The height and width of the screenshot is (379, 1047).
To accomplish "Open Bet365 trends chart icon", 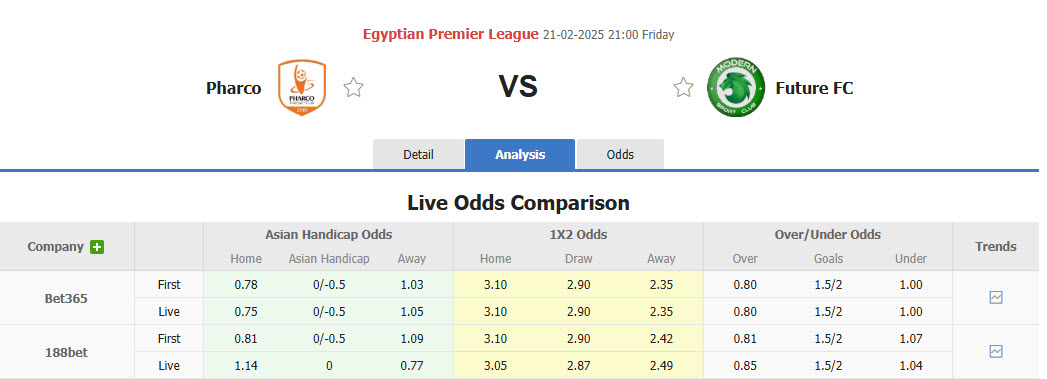I will pos(996,298).
